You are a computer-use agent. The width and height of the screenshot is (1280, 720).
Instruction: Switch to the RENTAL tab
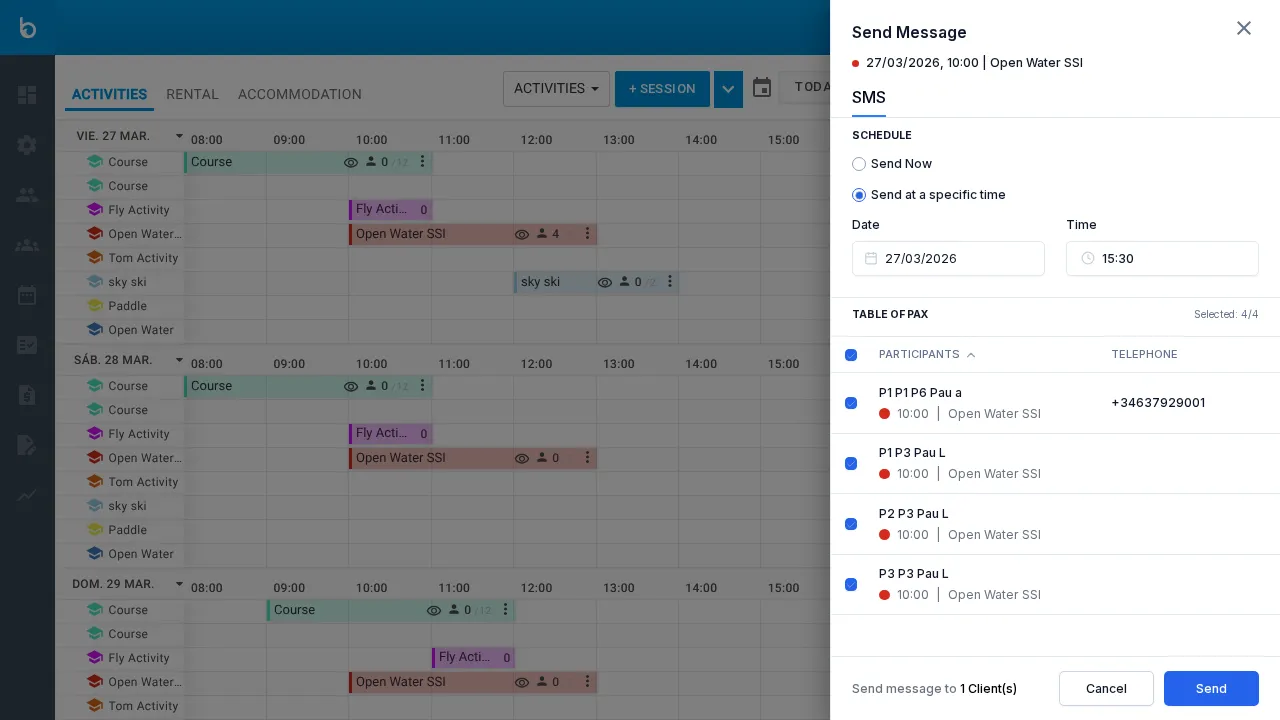tap(192, 94)
